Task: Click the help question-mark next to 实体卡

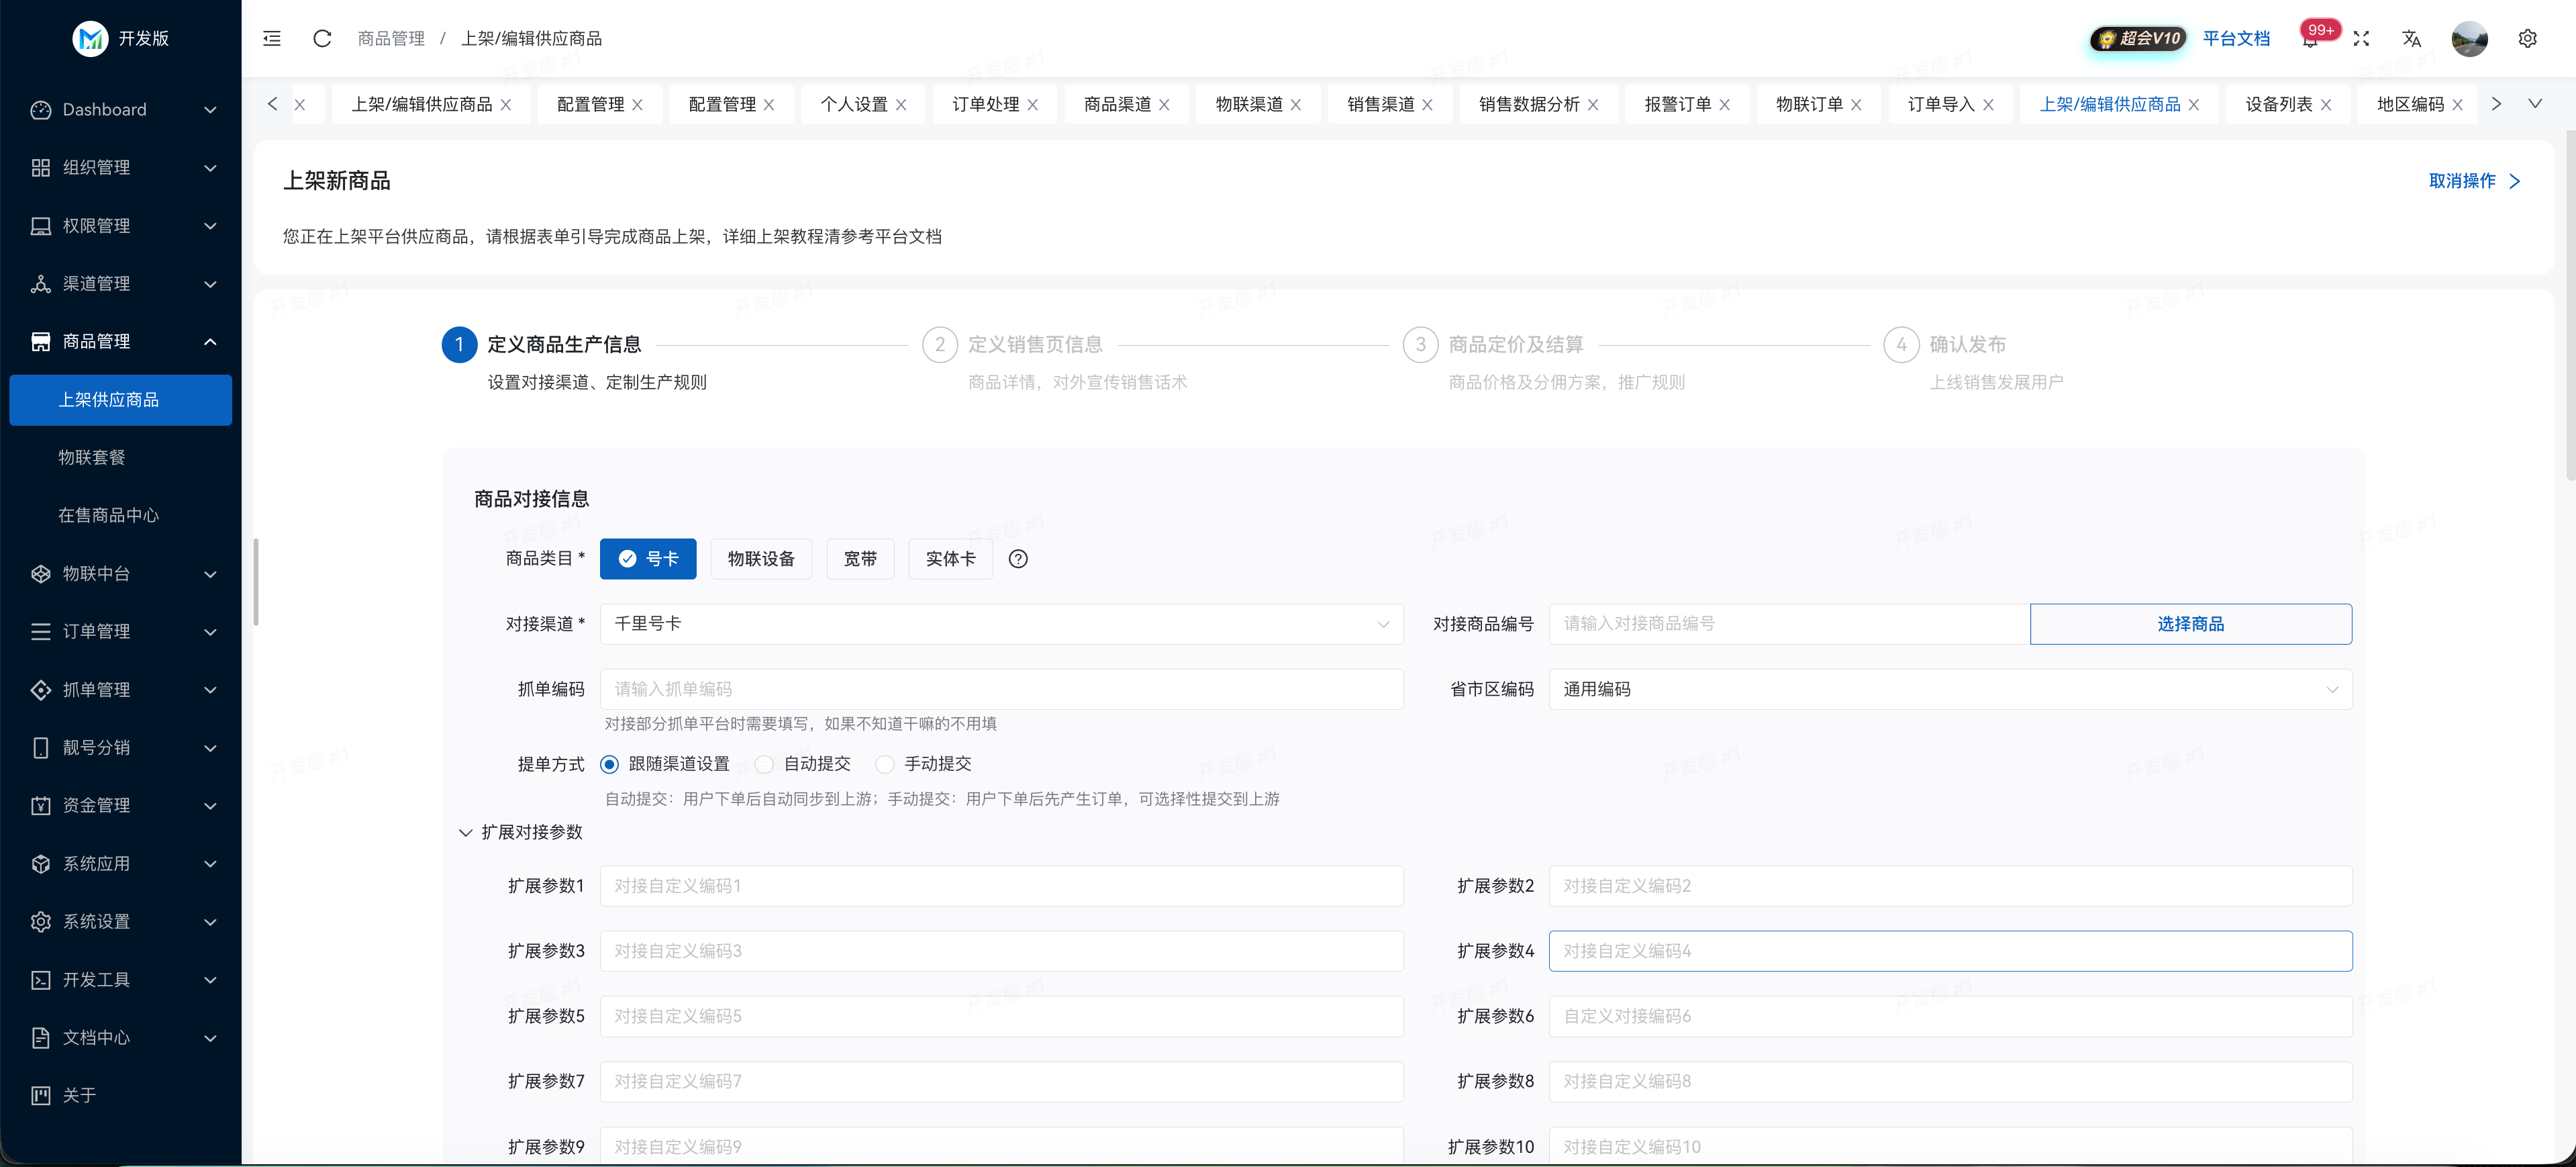Action: [x=1018, y=559]
